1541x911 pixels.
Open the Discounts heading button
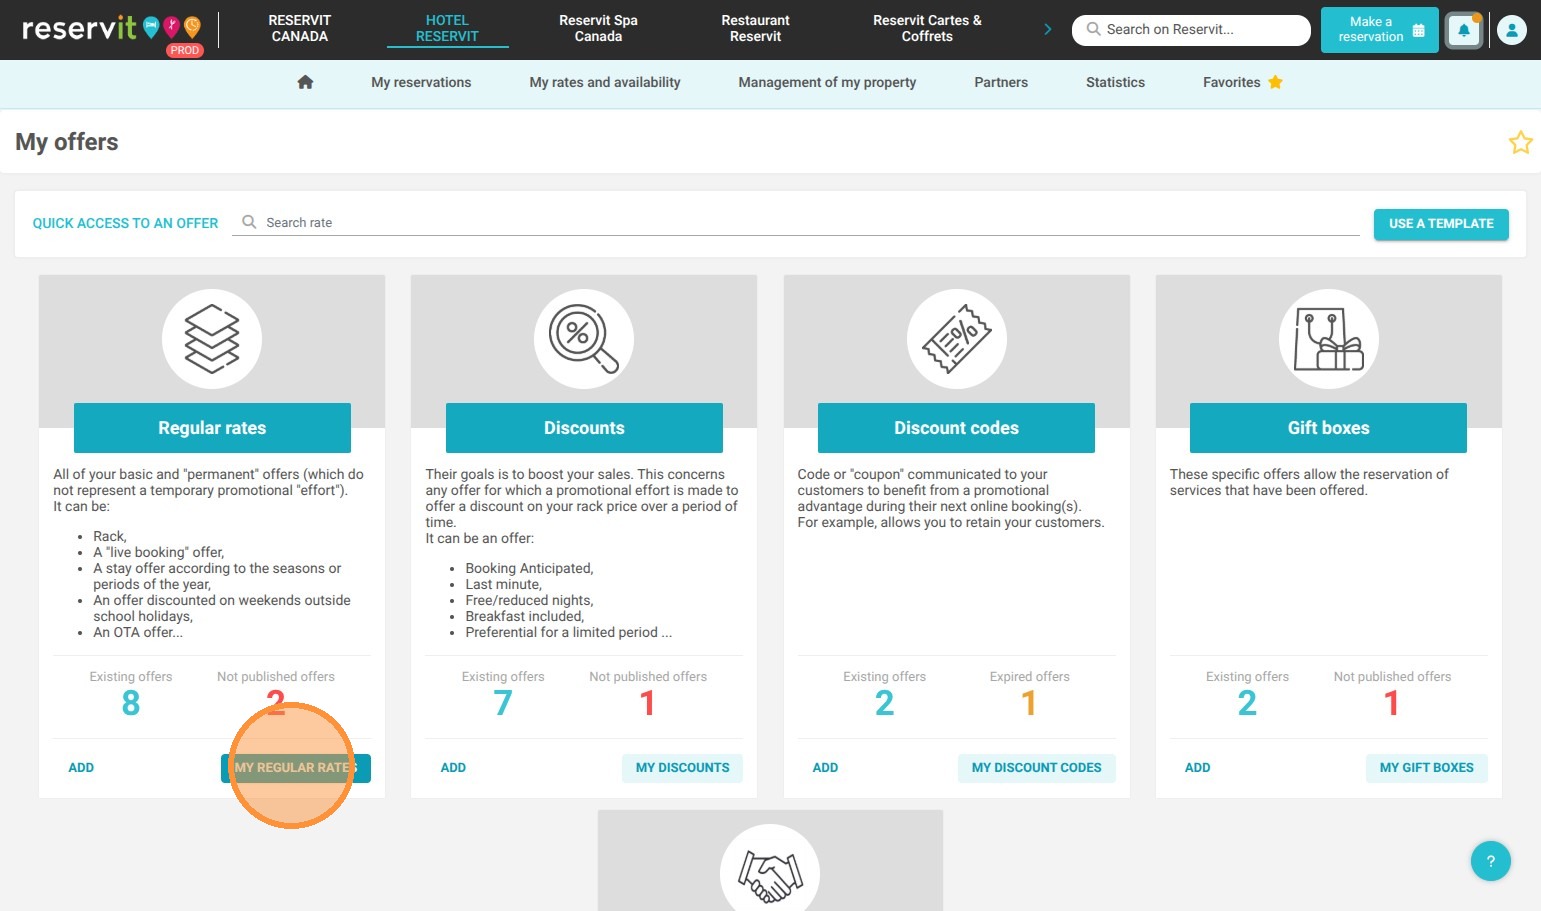[x=584, y=428]
